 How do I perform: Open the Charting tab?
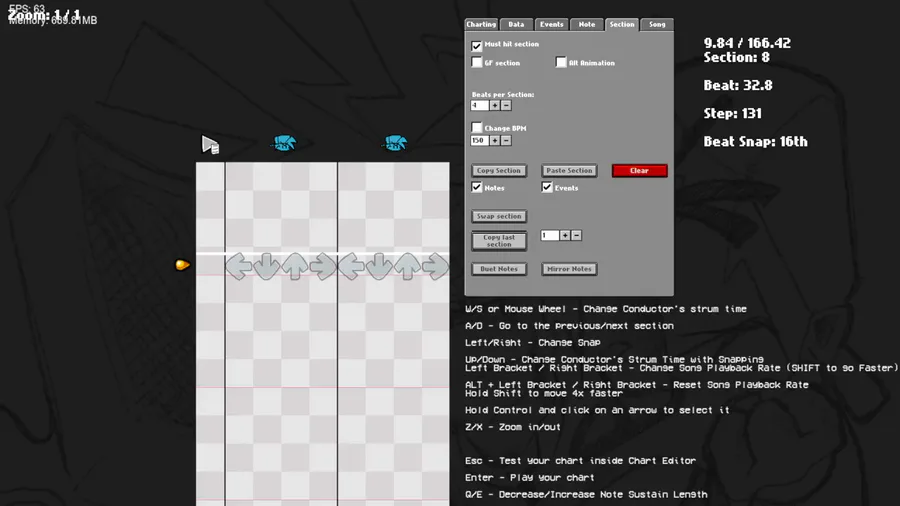coord(481,24)
